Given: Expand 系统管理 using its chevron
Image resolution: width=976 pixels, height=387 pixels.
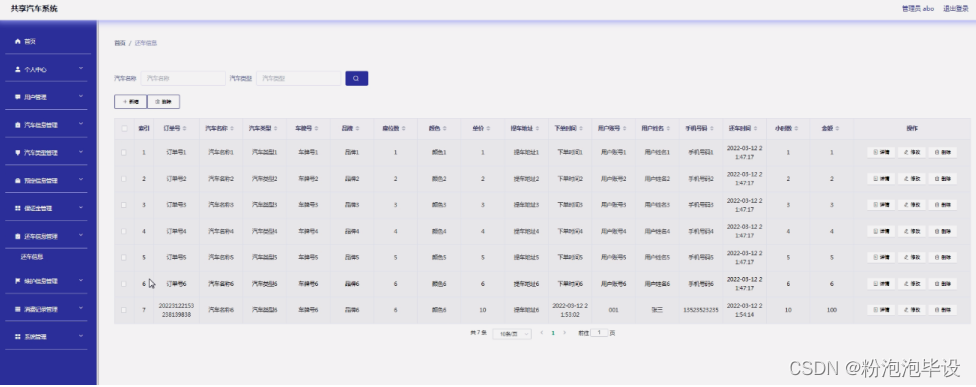Looking at the screenshot, I should pos(81,336).
